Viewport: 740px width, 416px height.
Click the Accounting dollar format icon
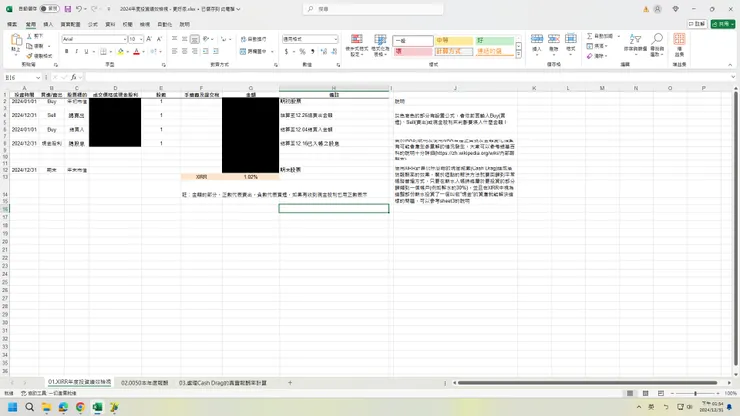tap(286, 51)
